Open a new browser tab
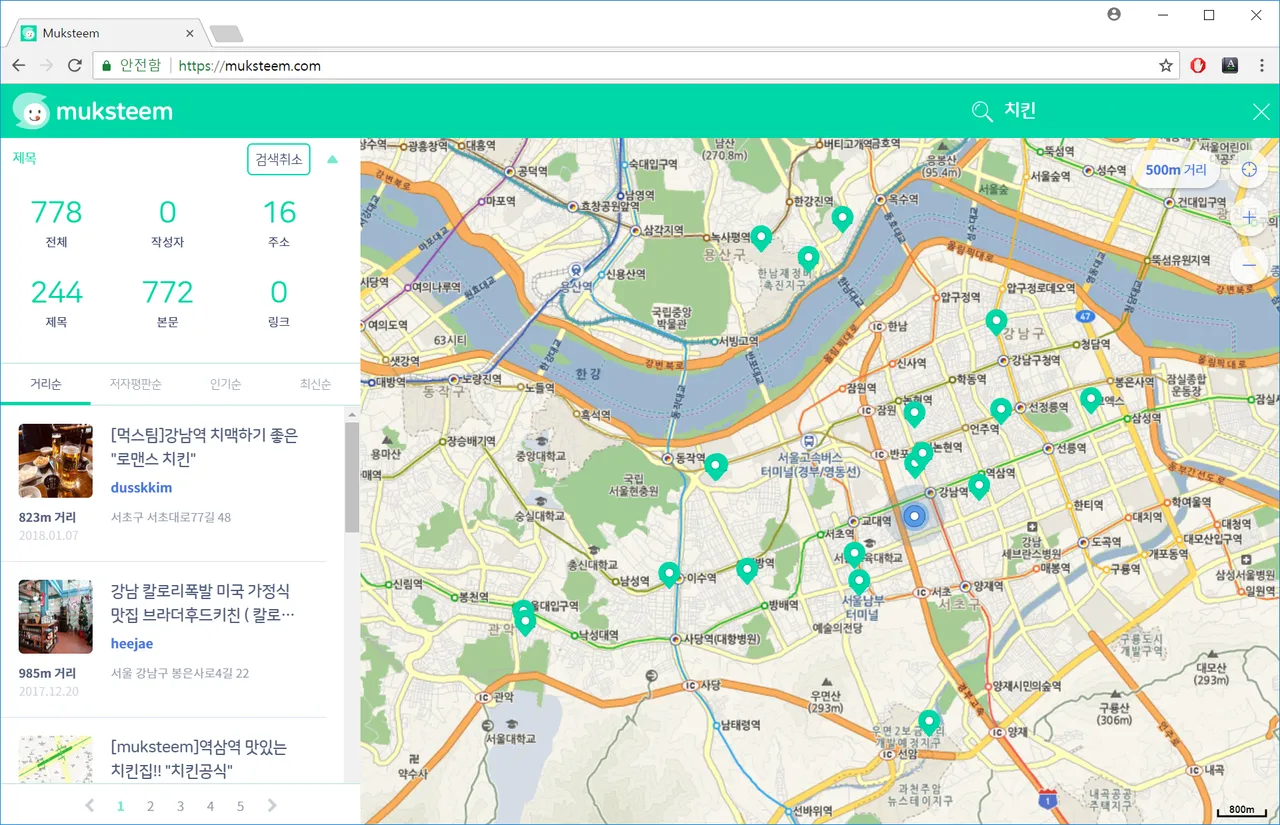1280x825 pixels. click(x=227, y=34)
